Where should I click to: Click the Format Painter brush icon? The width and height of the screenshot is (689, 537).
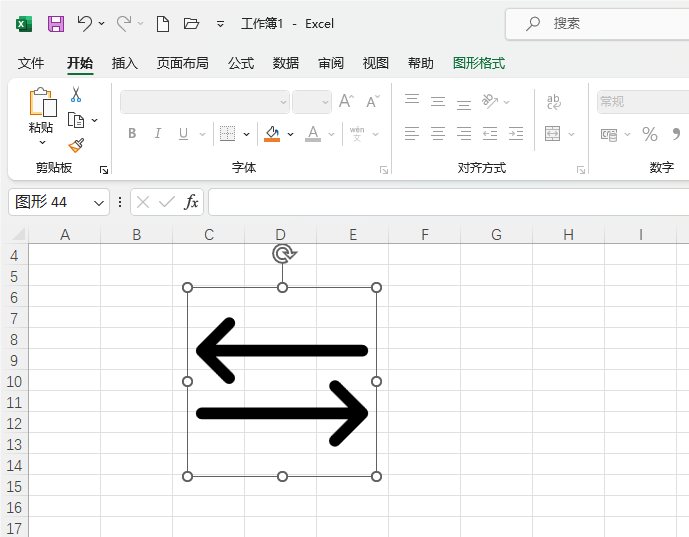76,145
